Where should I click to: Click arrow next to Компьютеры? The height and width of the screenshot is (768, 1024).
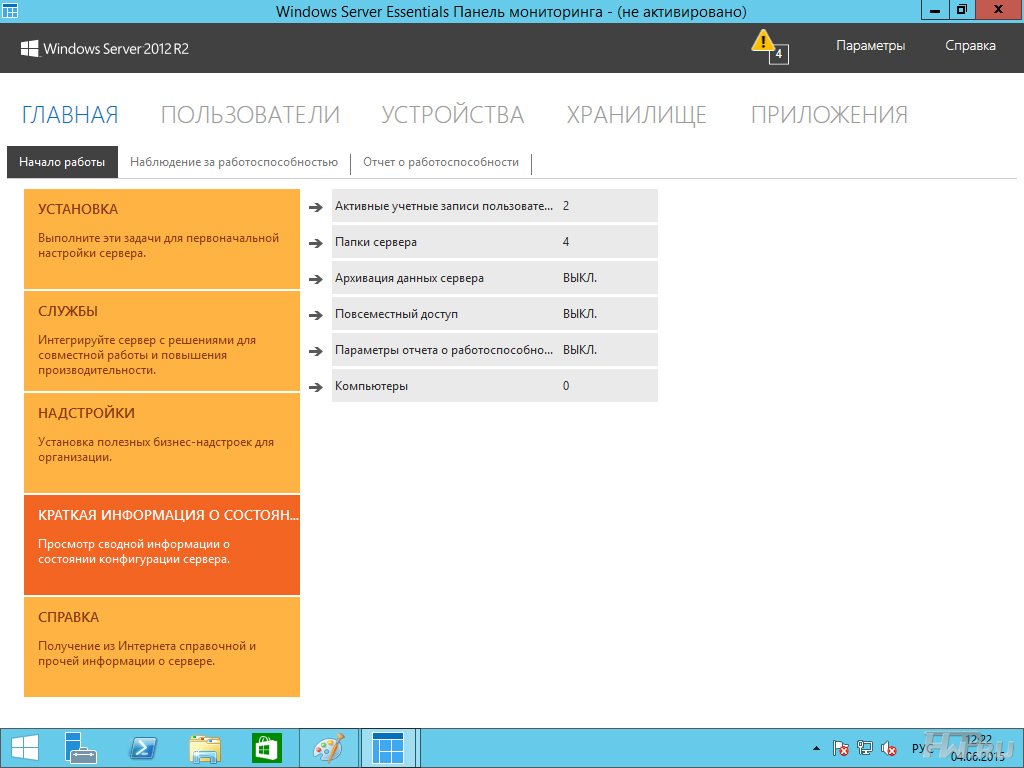pos(315,387)
